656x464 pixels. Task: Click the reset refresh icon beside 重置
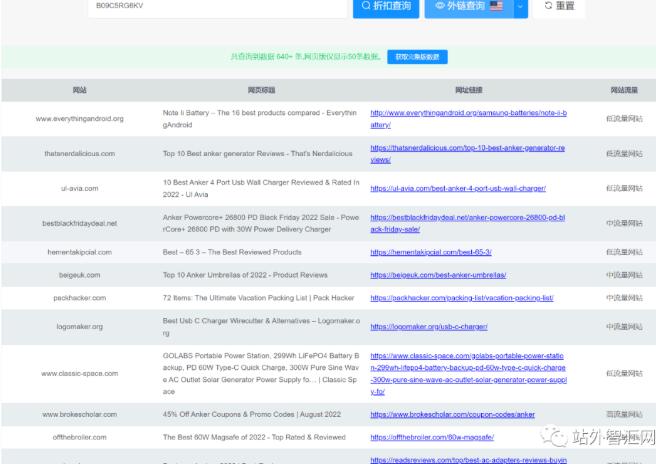(x=548, y=5)
